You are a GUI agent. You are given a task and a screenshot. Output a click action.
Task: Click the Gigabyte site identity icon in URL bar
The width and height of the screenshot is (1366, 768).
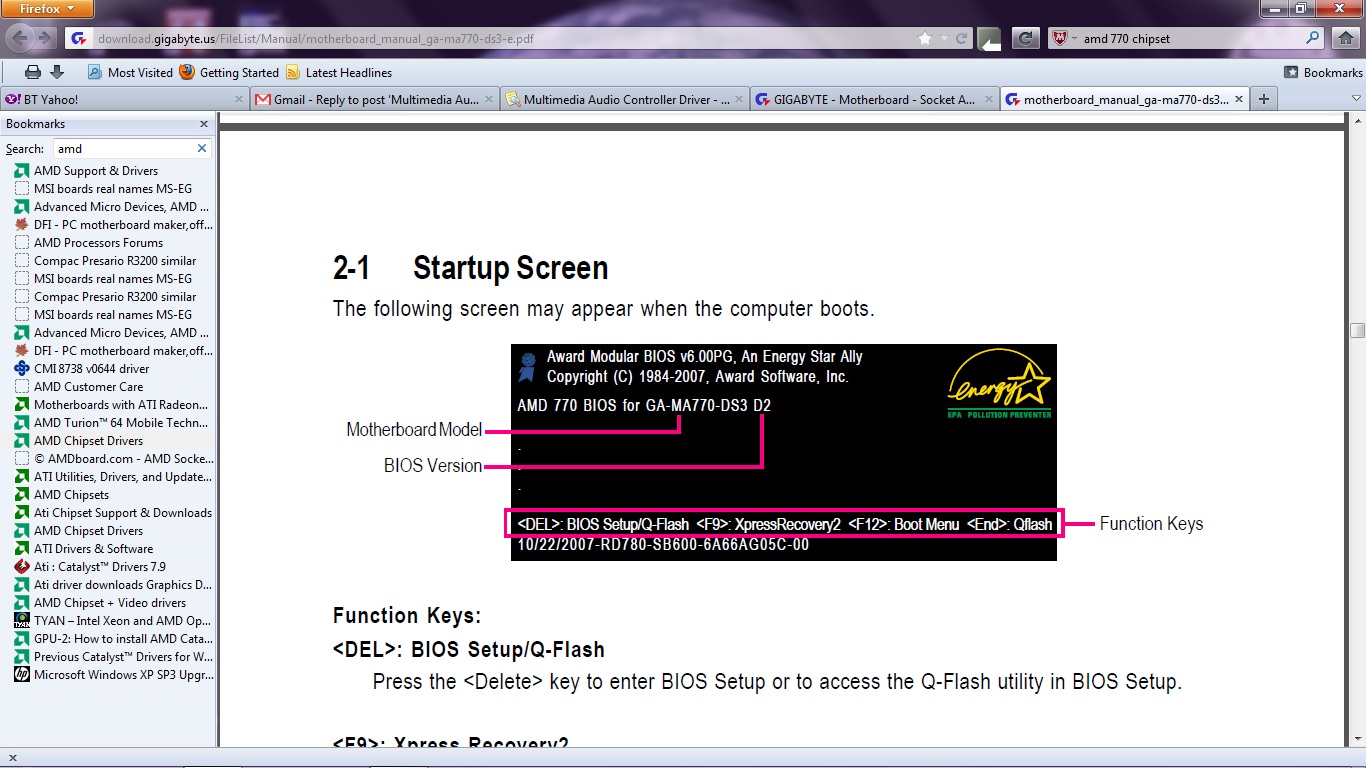coord(80,39)
